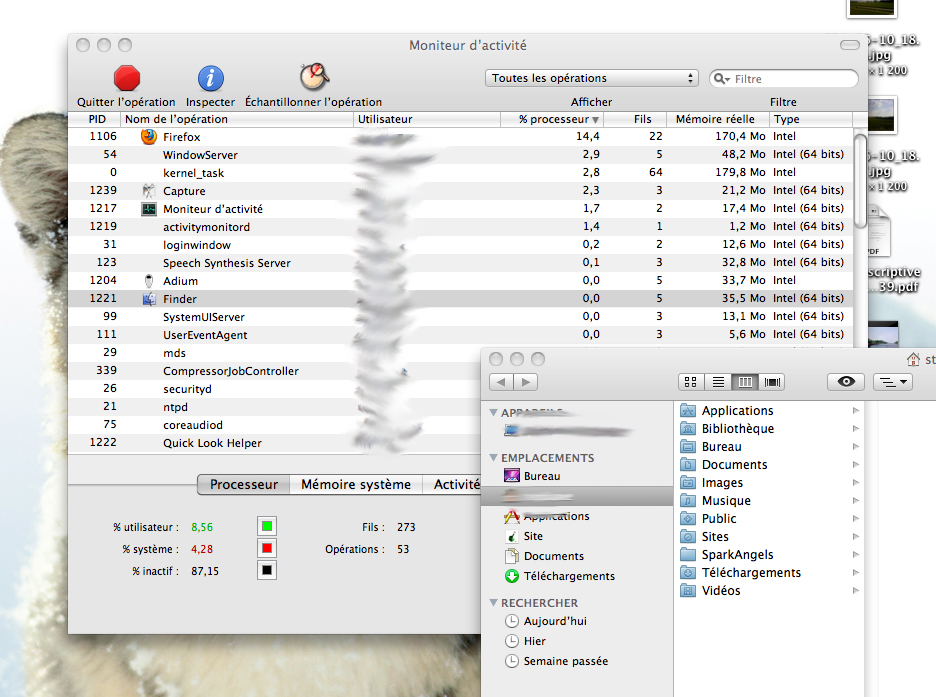Select the Moniteur d'activité process icon

pos(149,209)
